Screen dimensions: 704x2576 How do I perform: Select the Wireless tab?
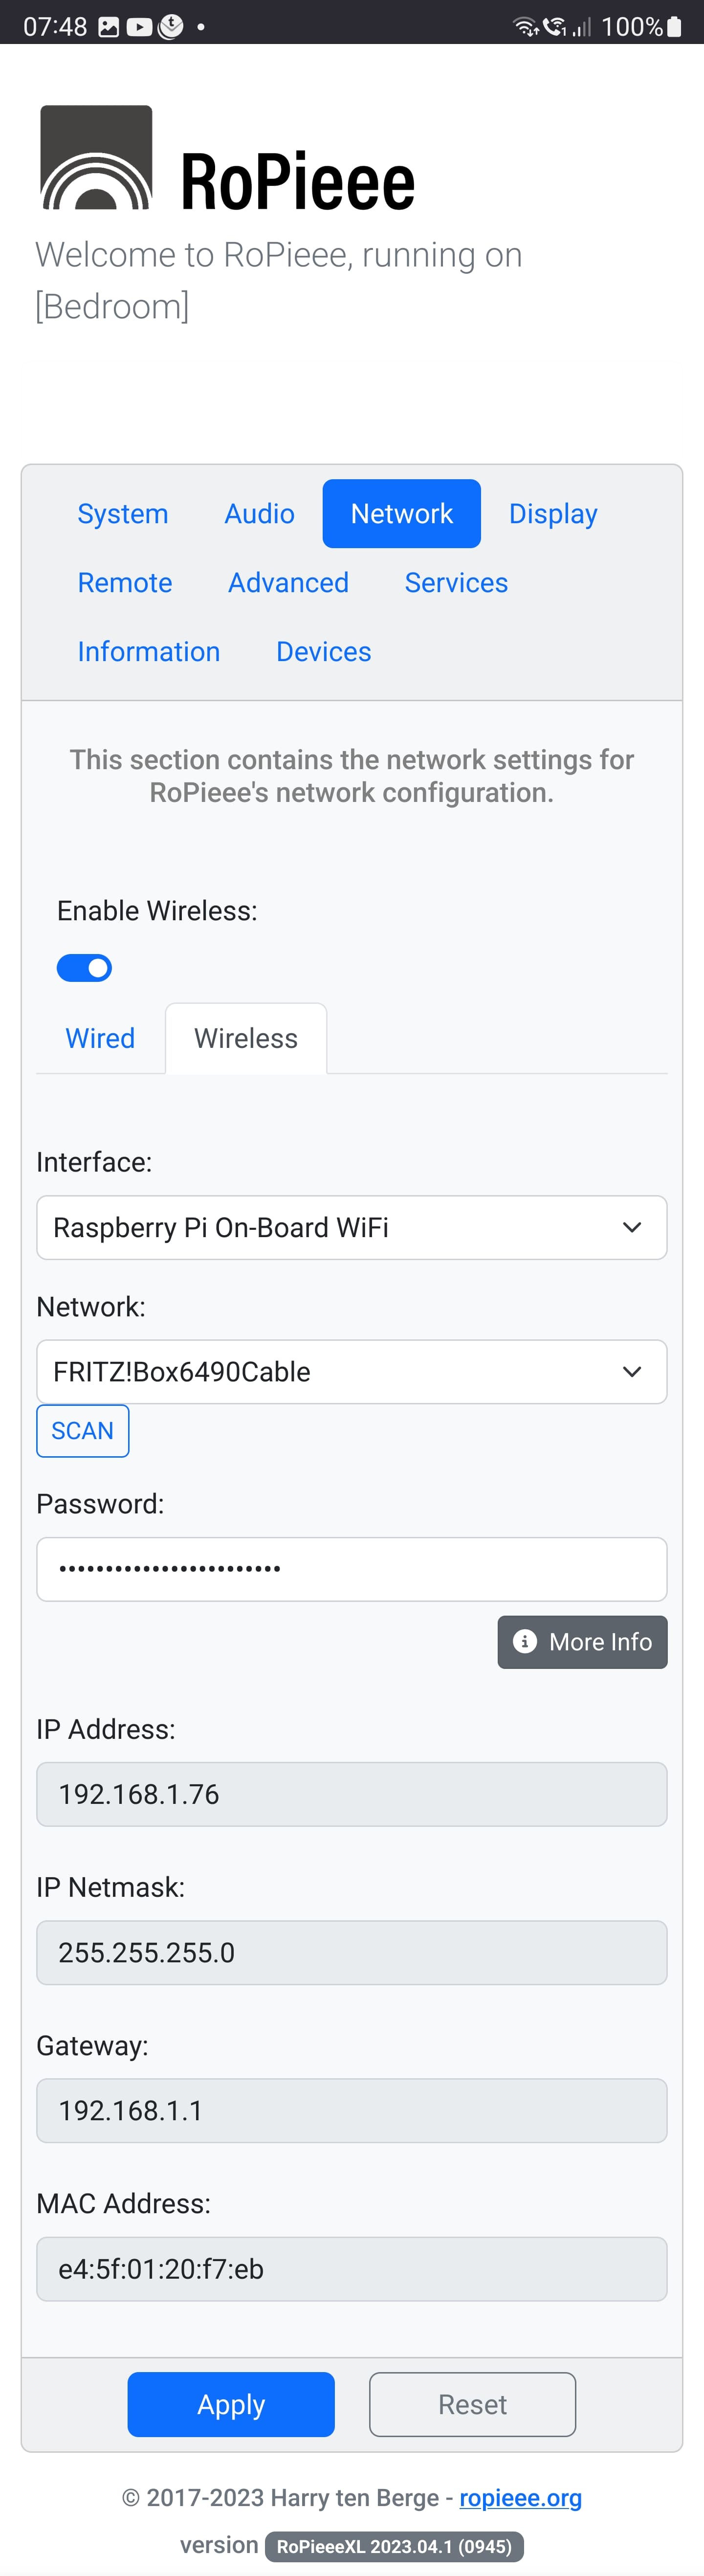246,1038
